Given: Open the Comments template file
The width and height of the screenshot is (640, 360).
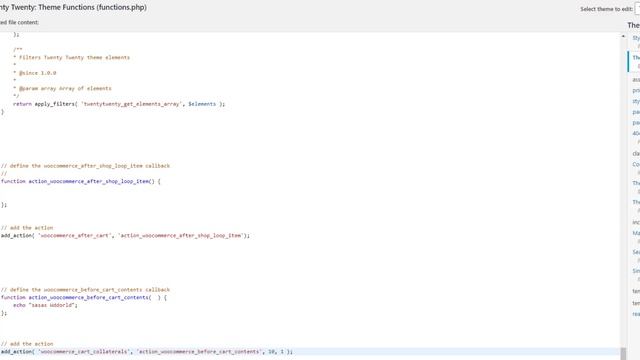Looking at the screenshot, I should tap(636, 164).
